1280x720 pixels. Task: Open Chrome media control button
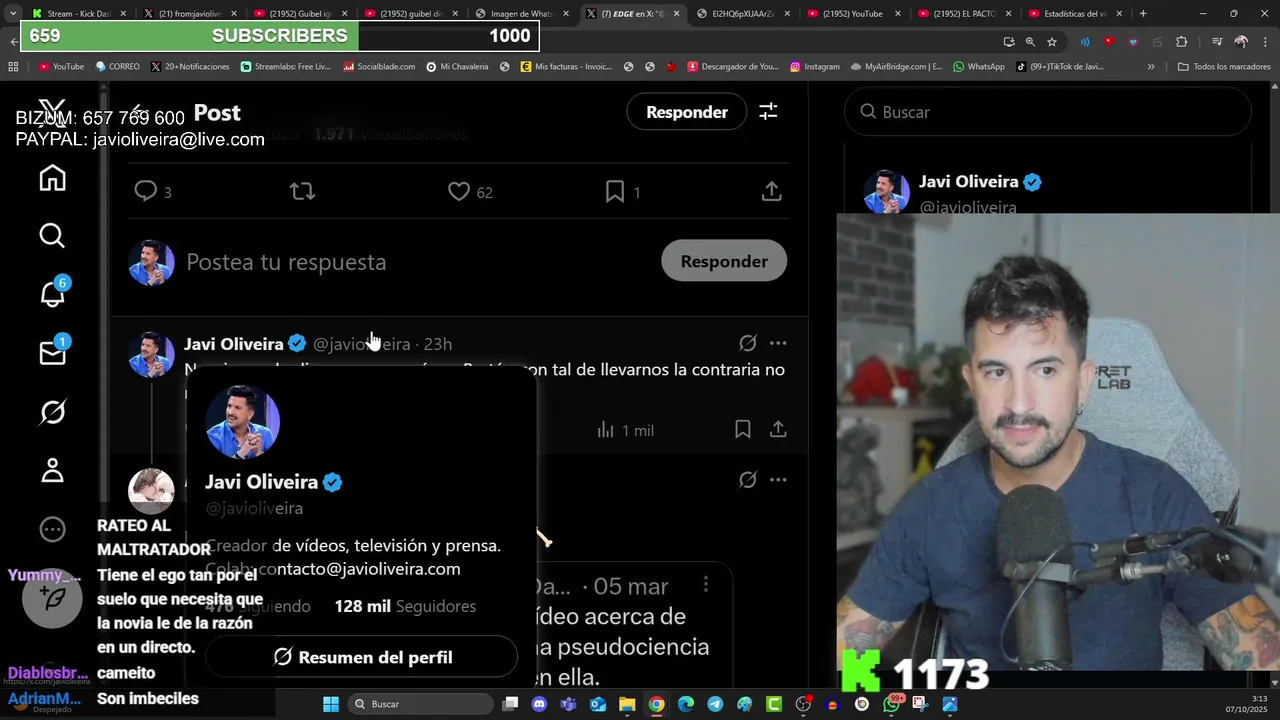[x=1217, y=42]
